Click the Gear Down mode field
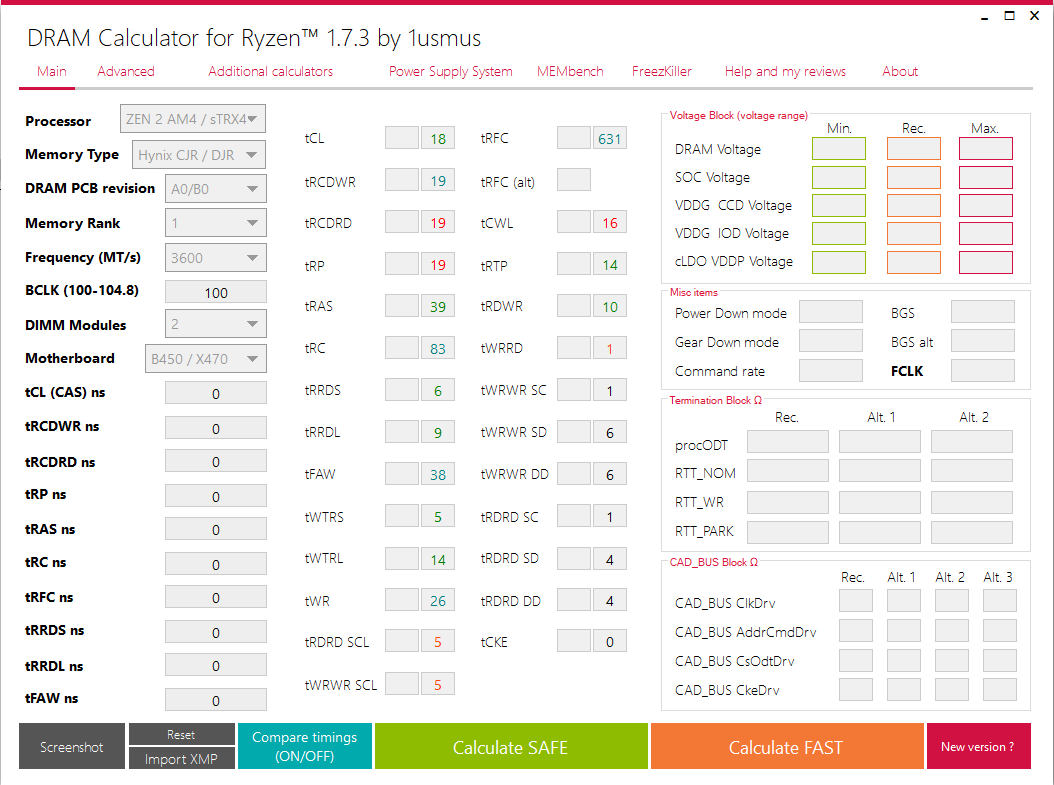Viewport: 1054px width, 785px height. [x=831, y=341]
